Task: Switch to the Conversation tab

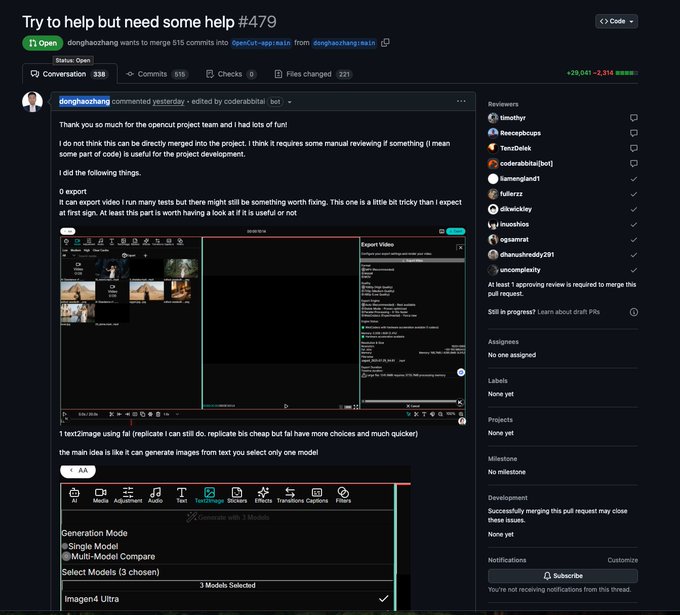Action: click(69, 74)
